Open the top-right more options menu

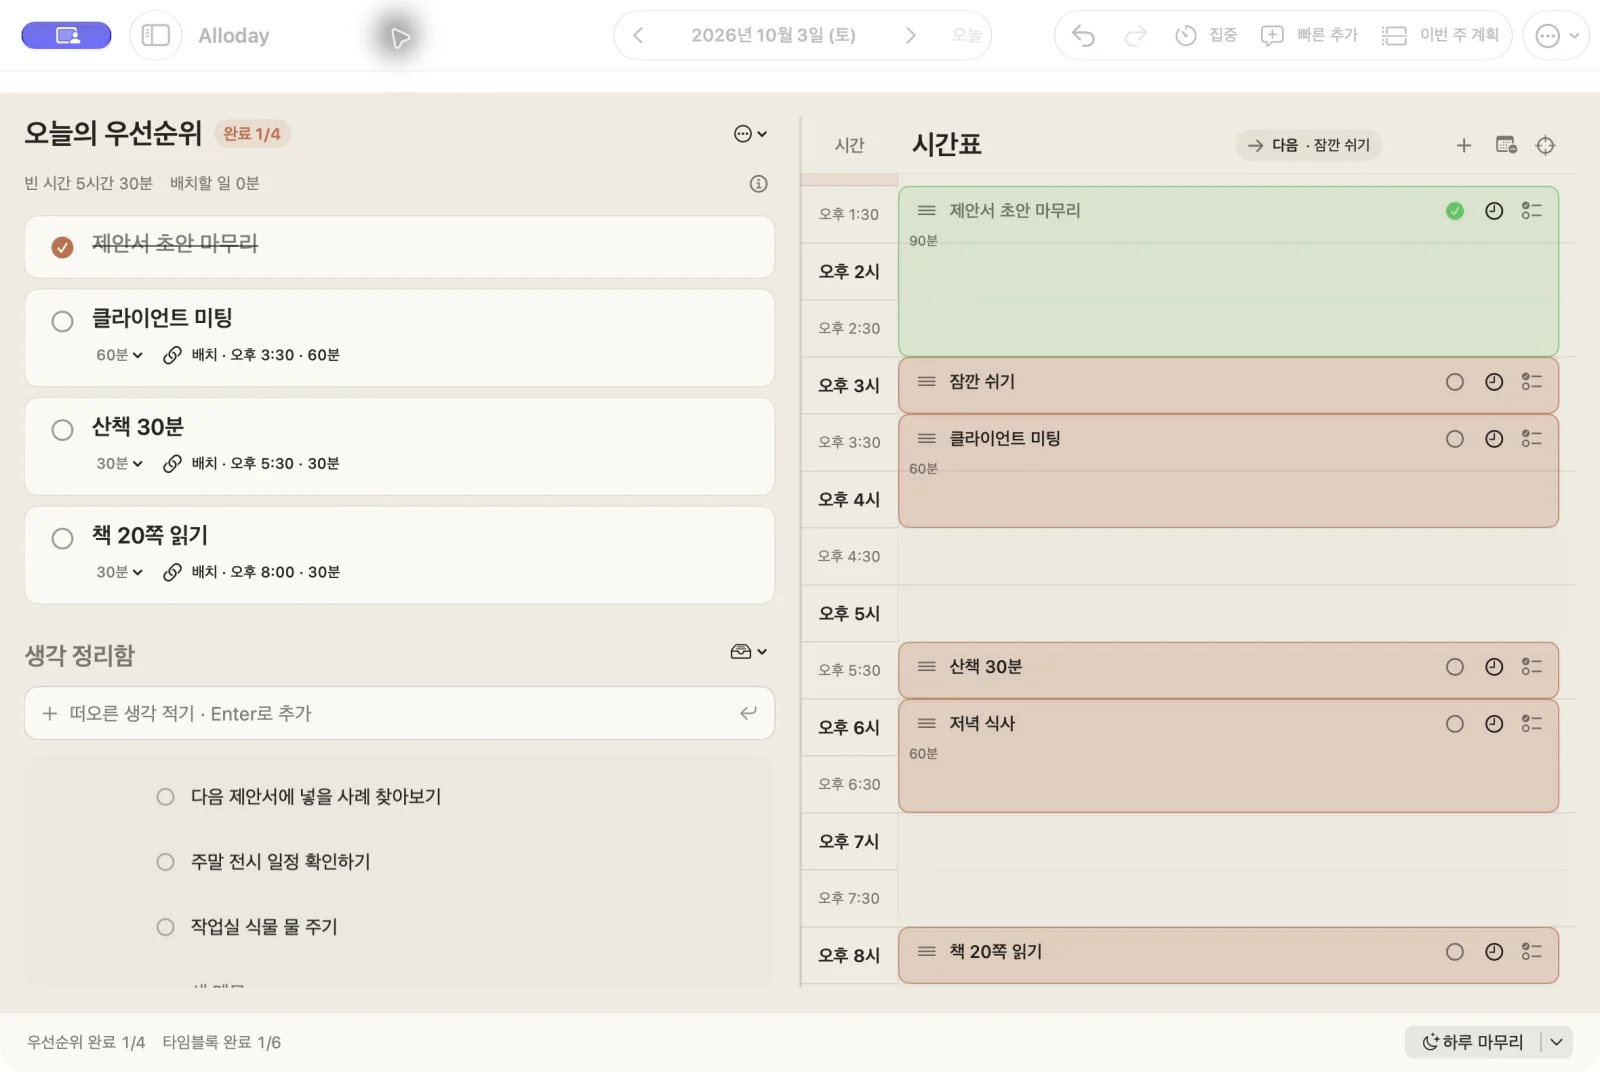[x=1556, y=36]
